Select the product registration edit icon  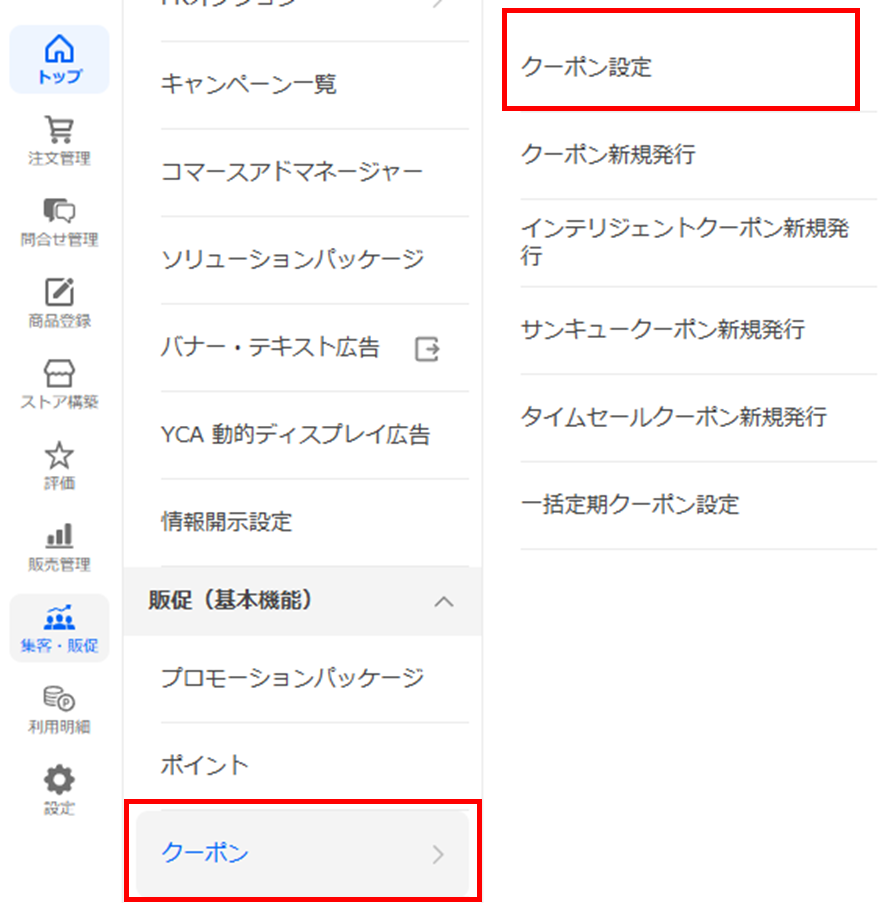(x=60, y=292)
